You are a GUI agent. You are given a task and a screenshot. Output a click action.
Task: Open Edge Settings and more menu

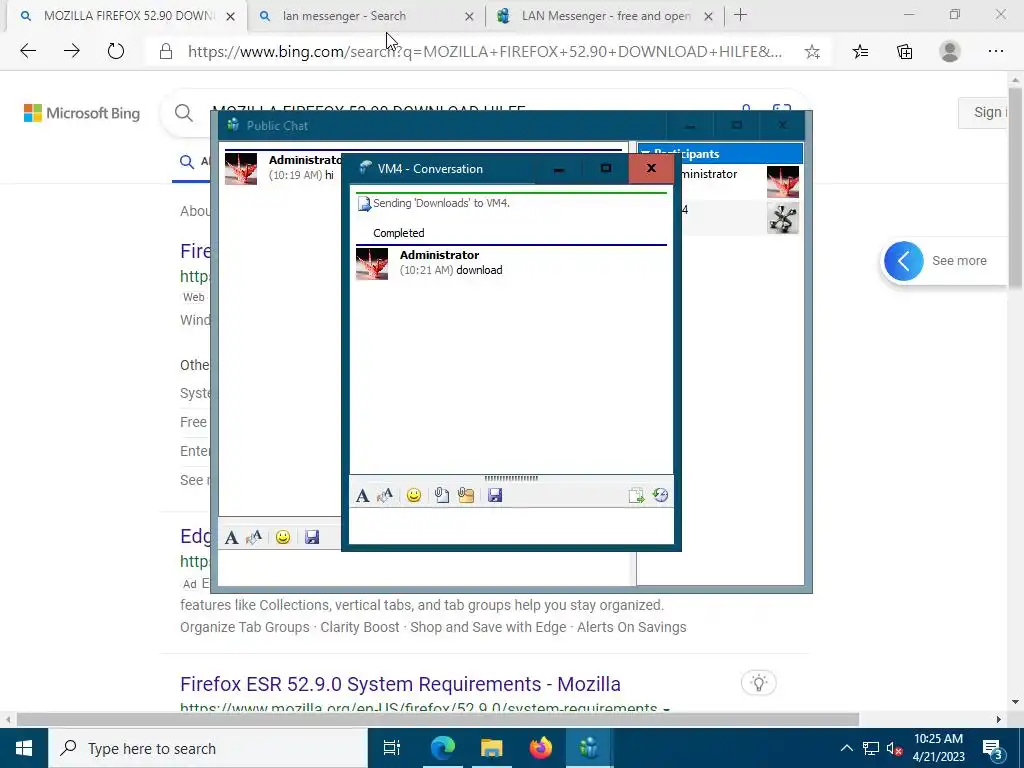click(996, 52)
